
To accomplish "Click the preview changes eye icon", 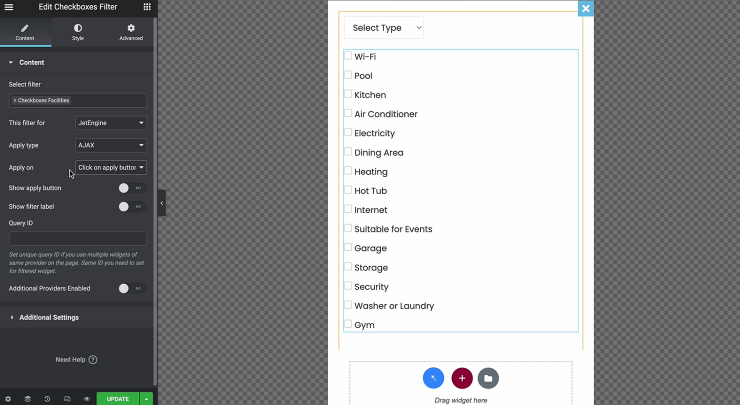I will (x=86, y=399).
